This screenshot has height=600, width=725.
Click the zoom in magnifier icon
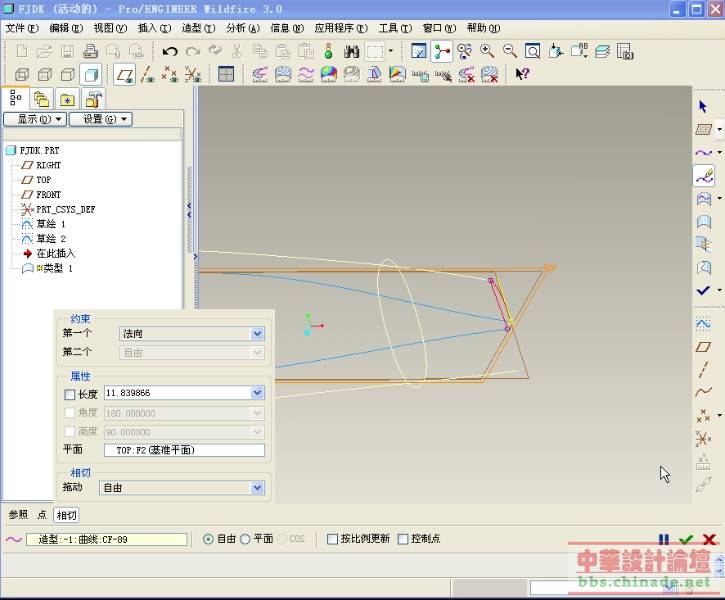tap(487, 51)
